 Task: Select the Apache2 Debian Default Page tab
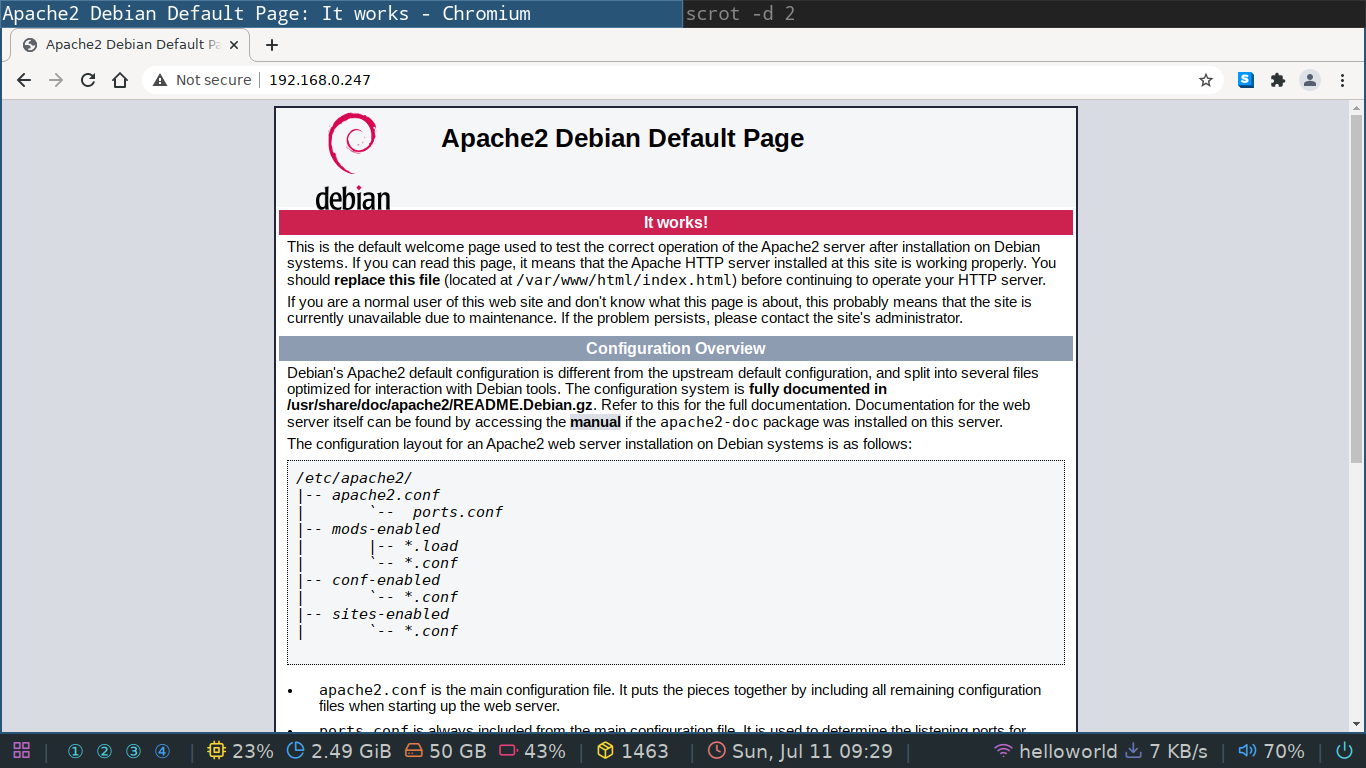131,45
